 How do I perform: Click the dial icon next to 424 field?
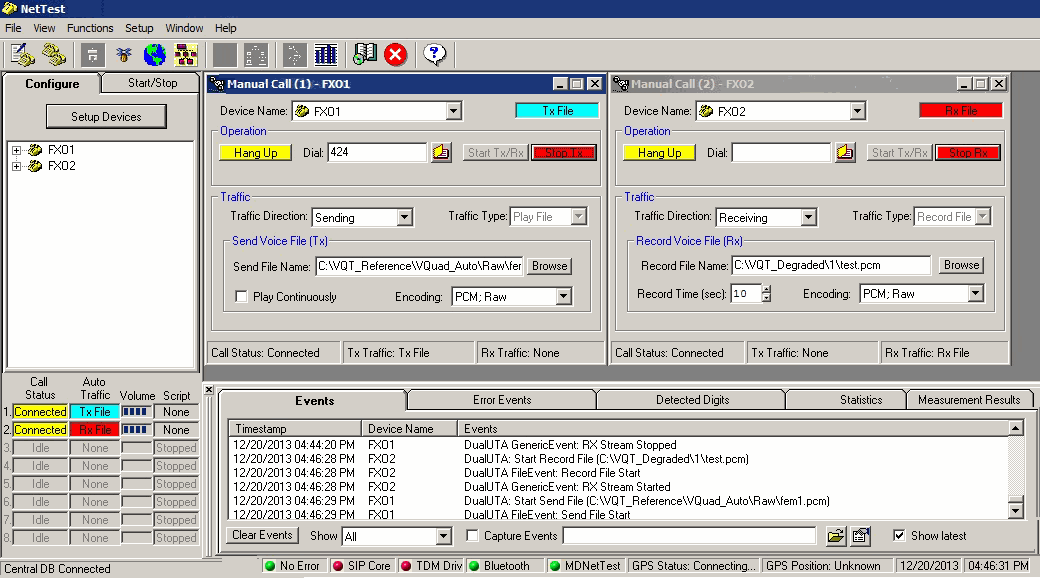coord(441,152)
